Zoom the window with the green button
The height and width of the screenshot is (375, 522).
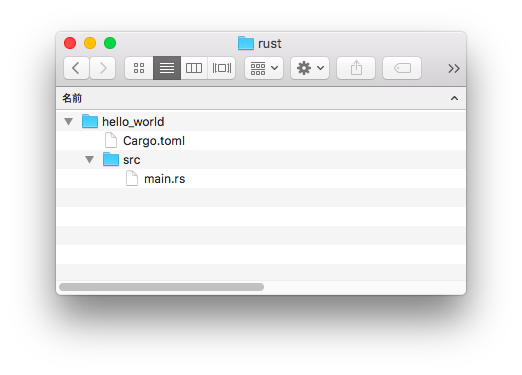point(110,43)
